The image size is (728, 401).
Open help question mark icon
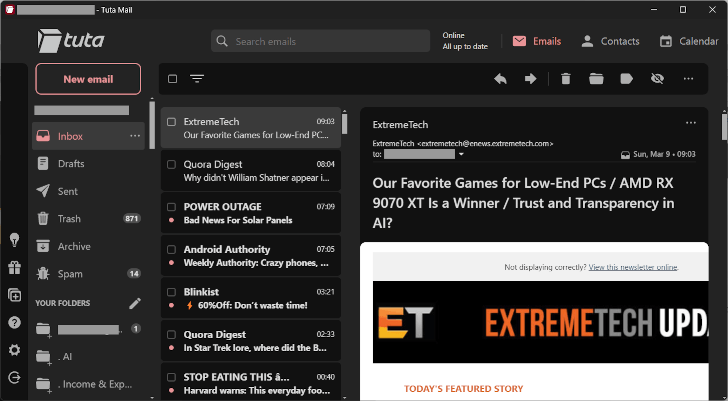[x=14, y=322]
